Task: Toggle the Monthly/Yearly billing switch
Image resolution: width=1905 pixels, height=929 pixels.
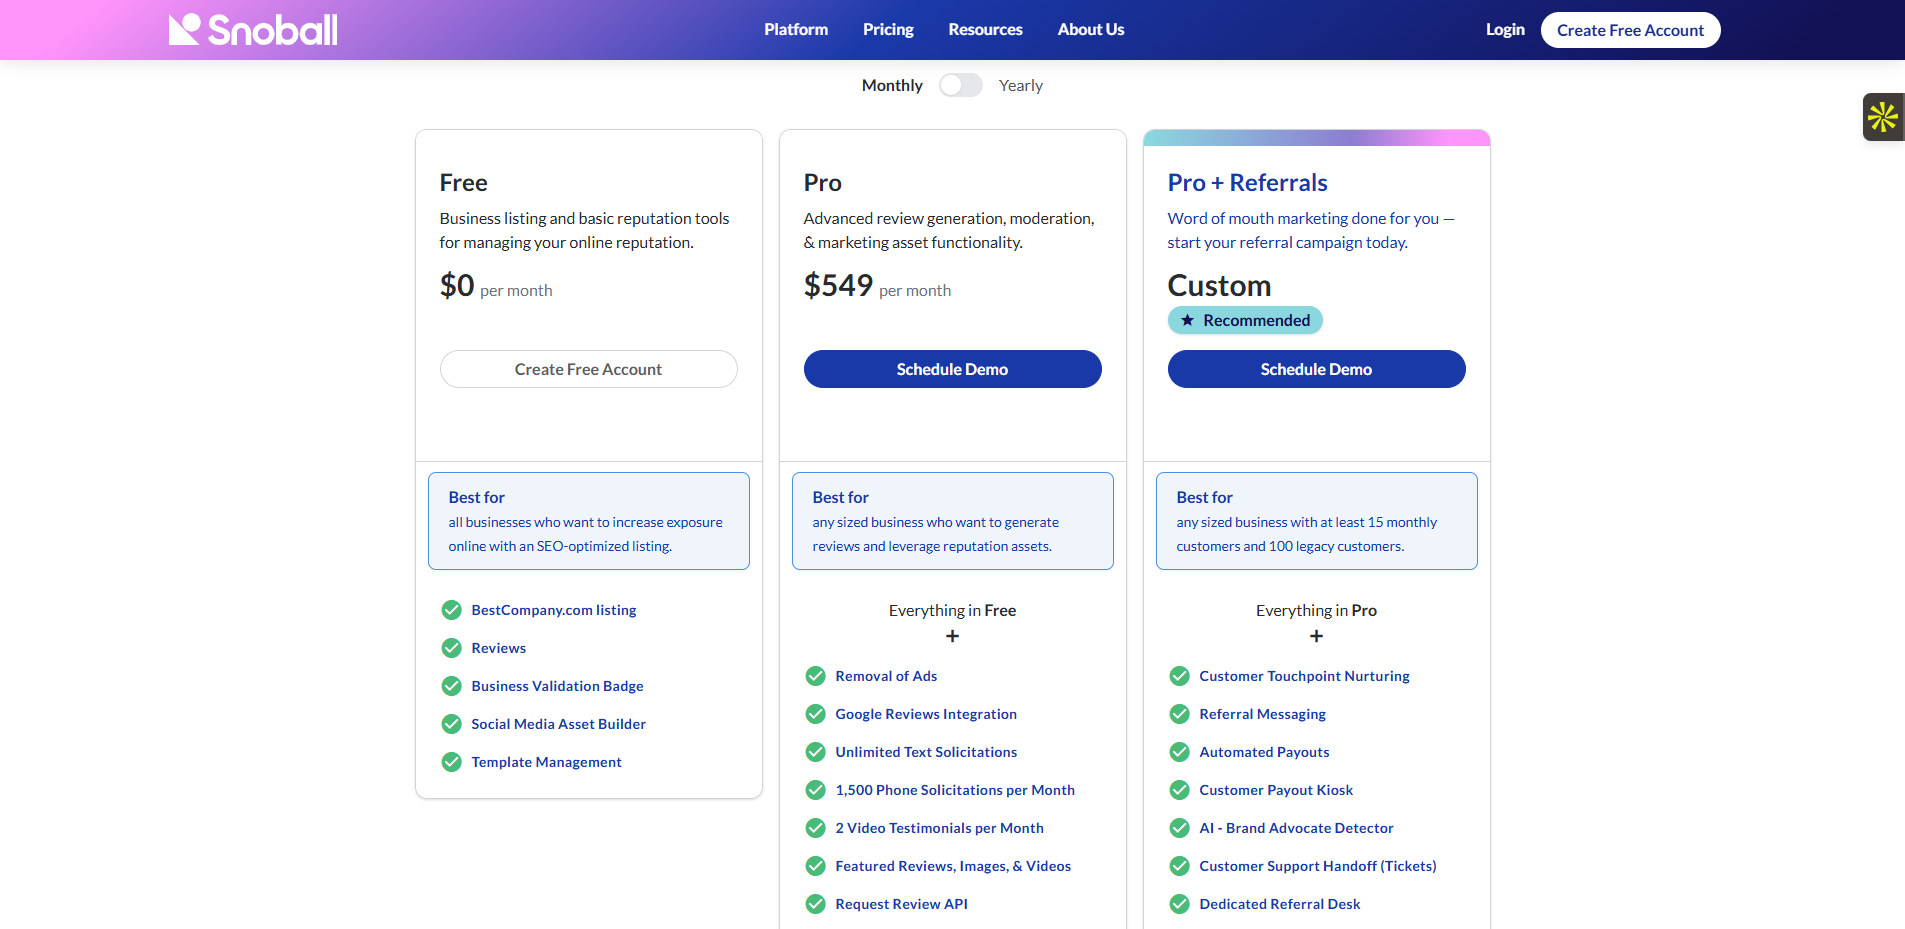Action: [960, 86]
